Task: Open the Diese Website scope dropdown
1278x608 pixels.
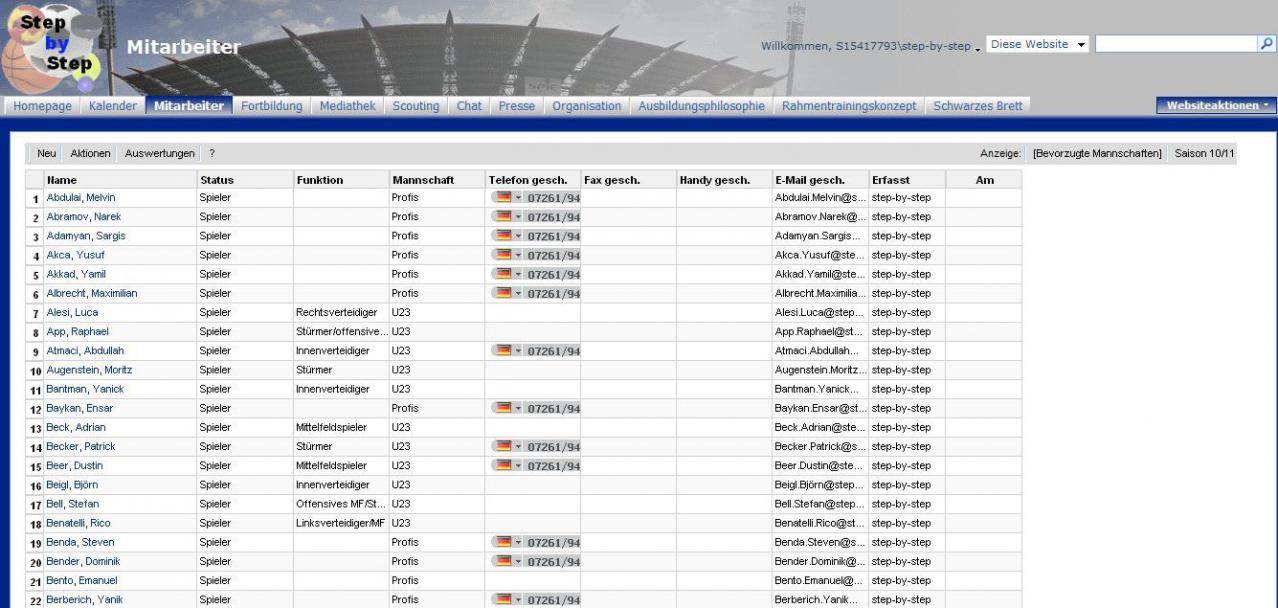Action: click(1038, 45)
